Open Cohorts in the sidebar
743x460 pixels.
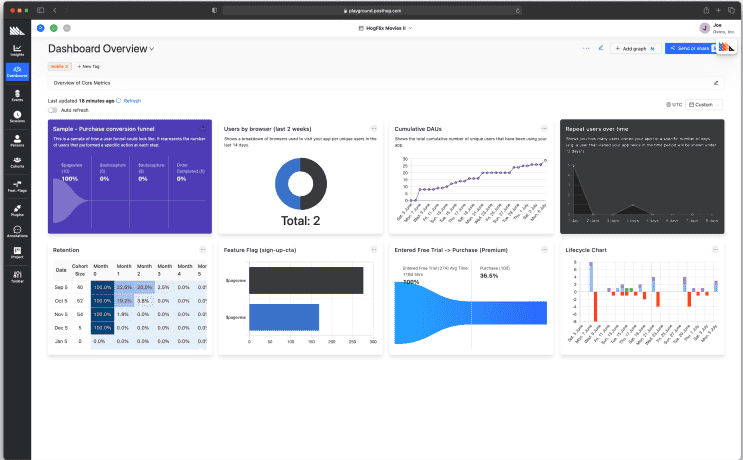[x=17, y=162]
